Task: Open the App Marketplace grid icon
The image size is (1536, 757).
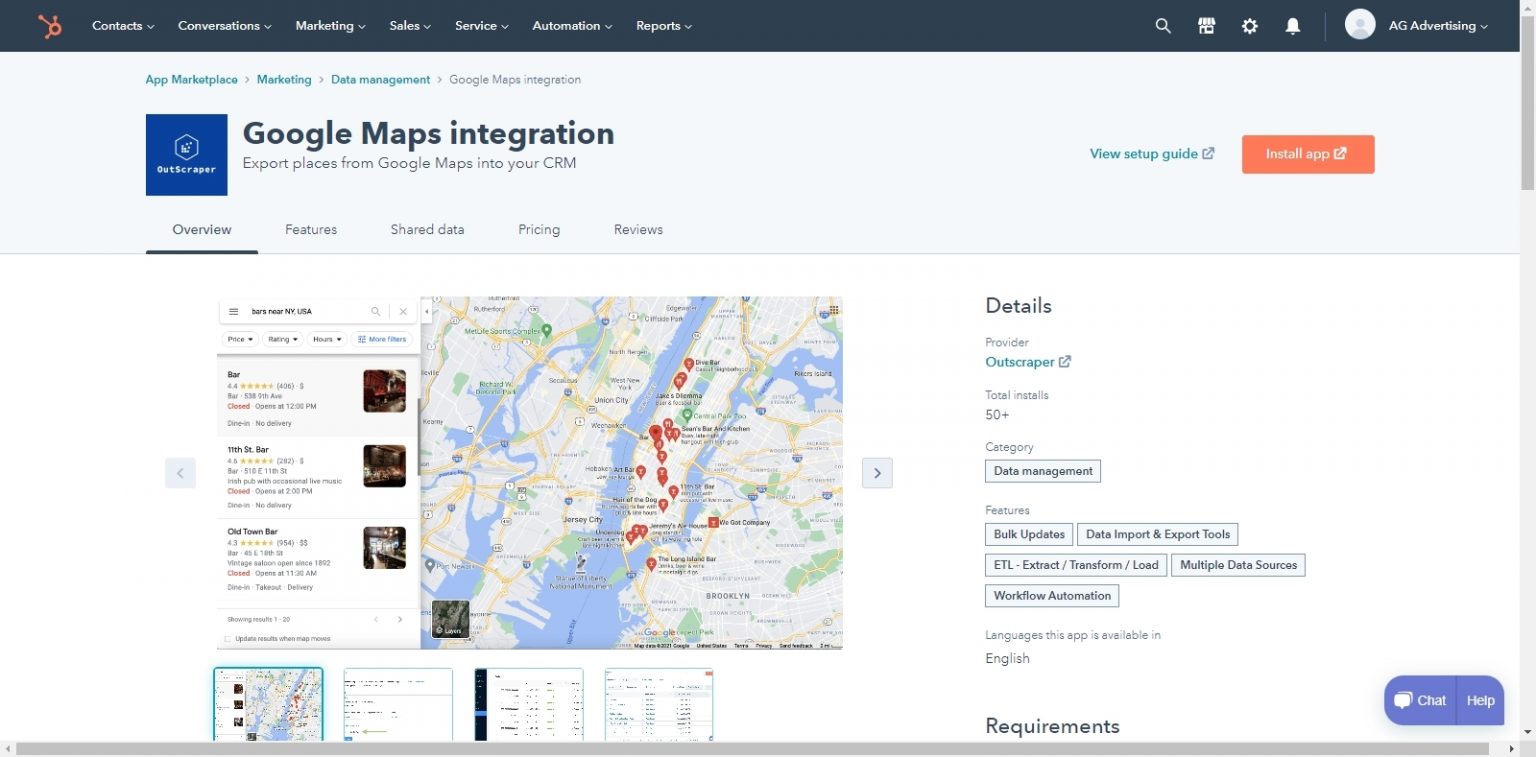Action: click(x=1206, y=26)
